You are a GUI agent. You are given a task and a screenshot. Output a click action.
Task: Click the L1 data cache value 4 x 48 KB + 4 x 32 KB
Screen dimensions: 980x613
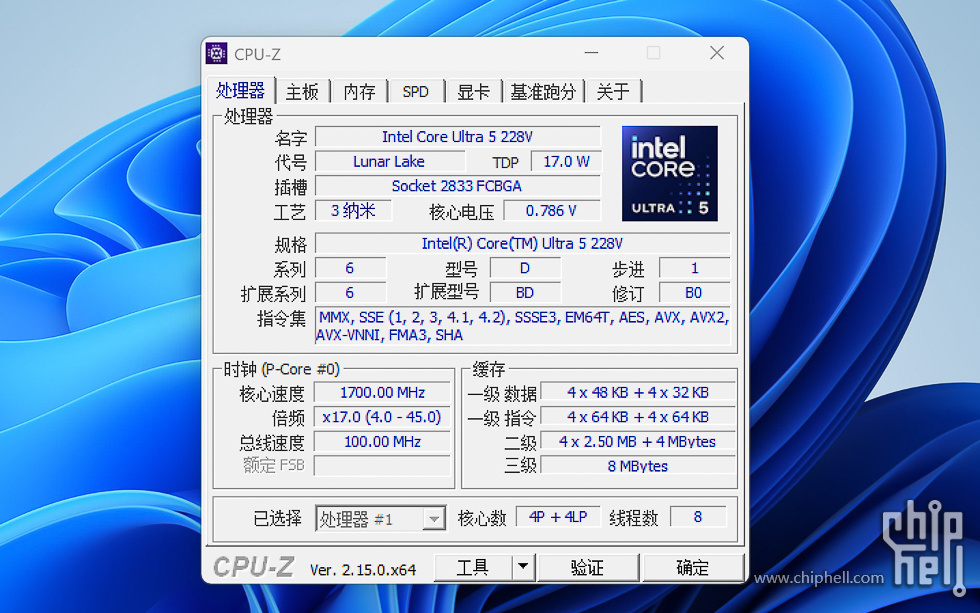click(638, 392)
